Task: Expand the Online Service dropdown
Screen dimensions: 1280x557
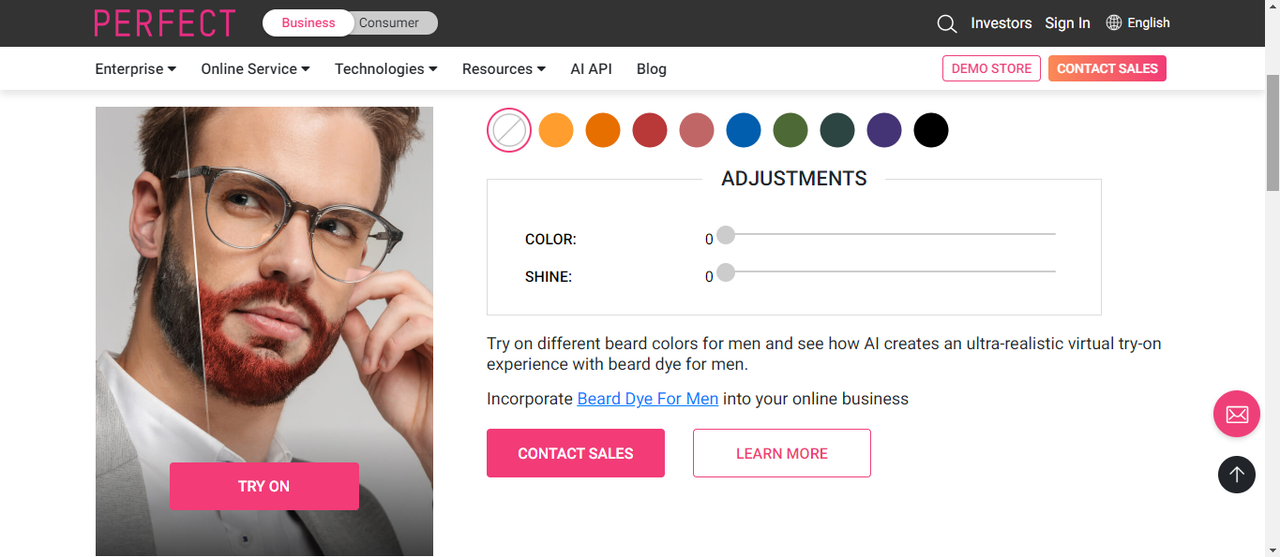Action: click(x=255, y=69)
